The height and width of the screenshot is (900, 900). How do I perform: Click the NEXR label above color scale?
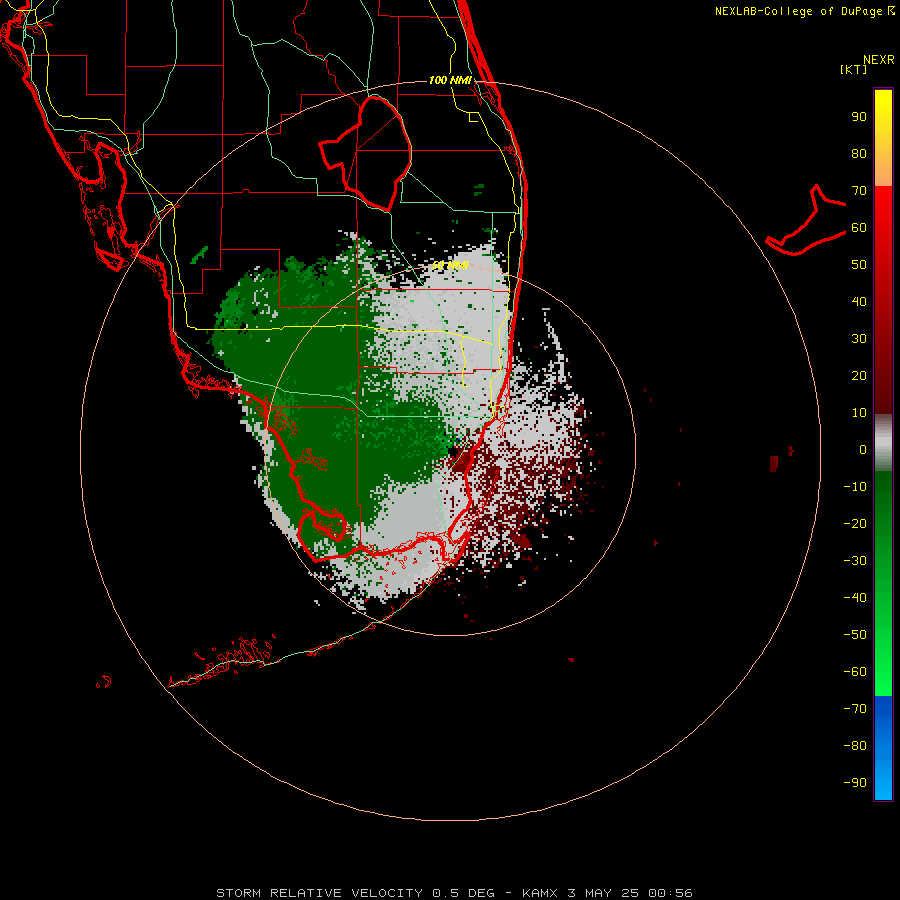tap(879, 60)
